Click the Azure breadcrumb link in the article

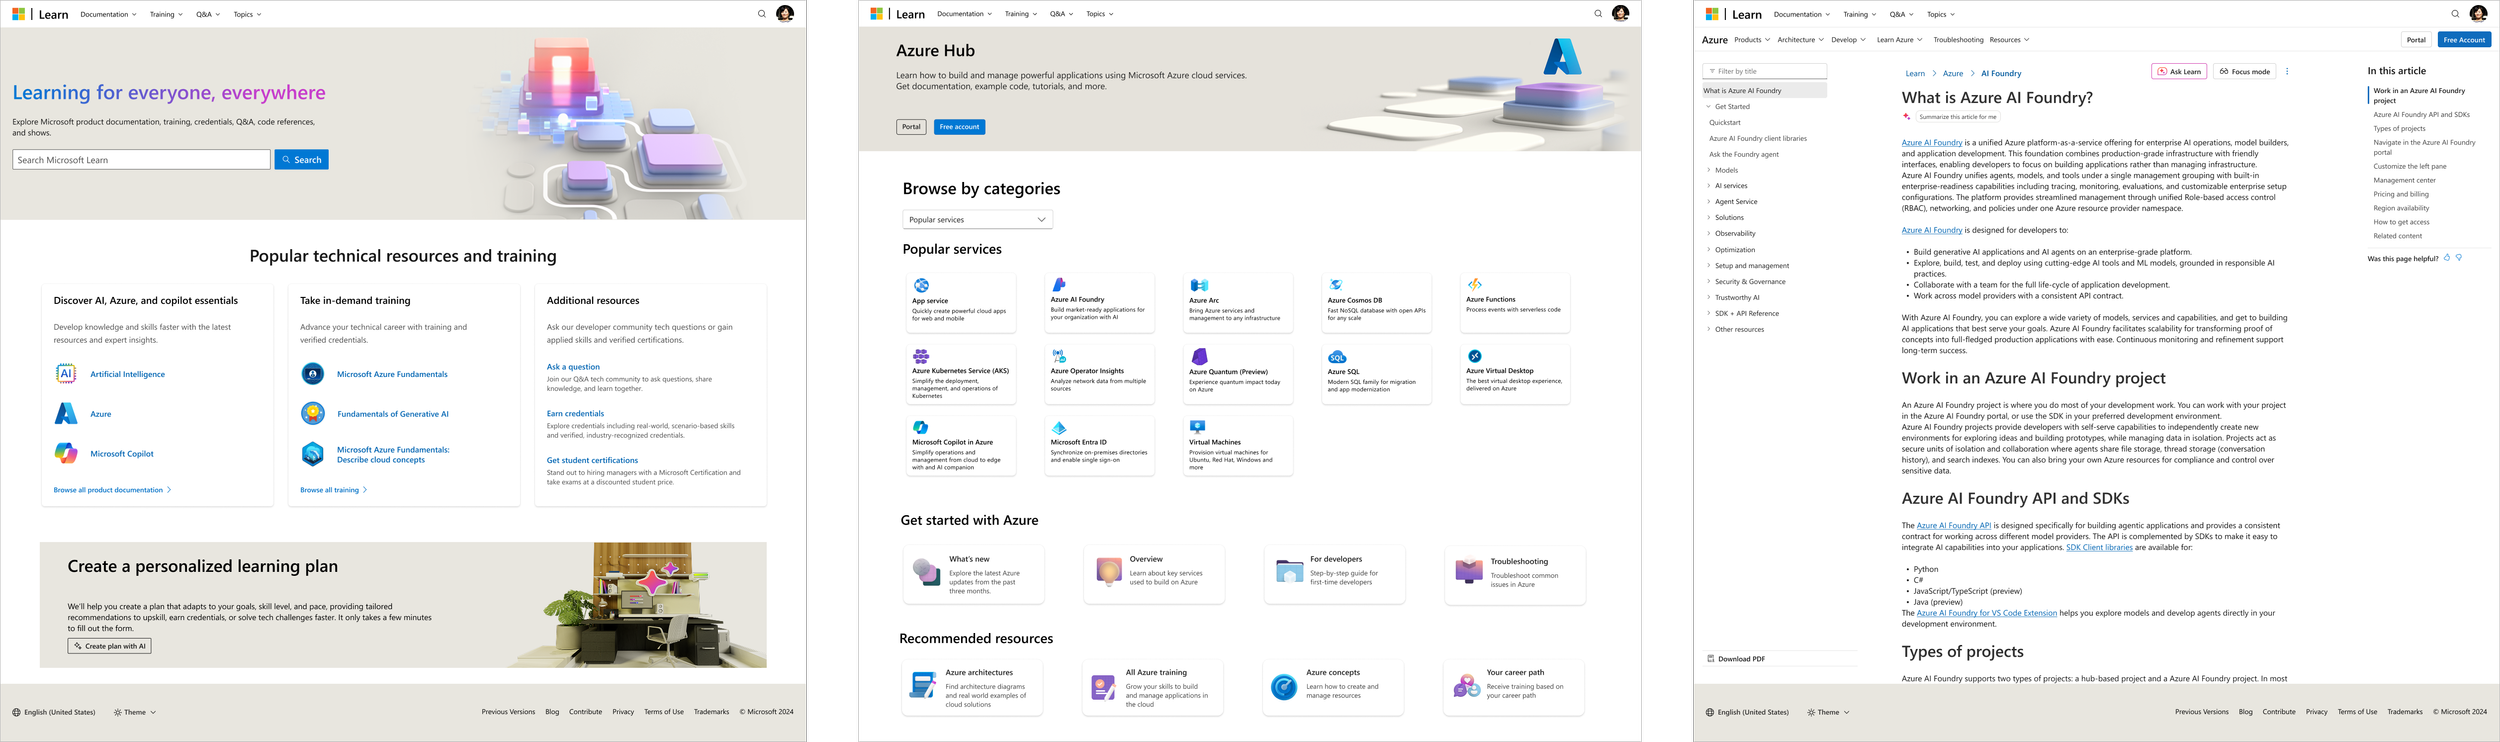1953,73
